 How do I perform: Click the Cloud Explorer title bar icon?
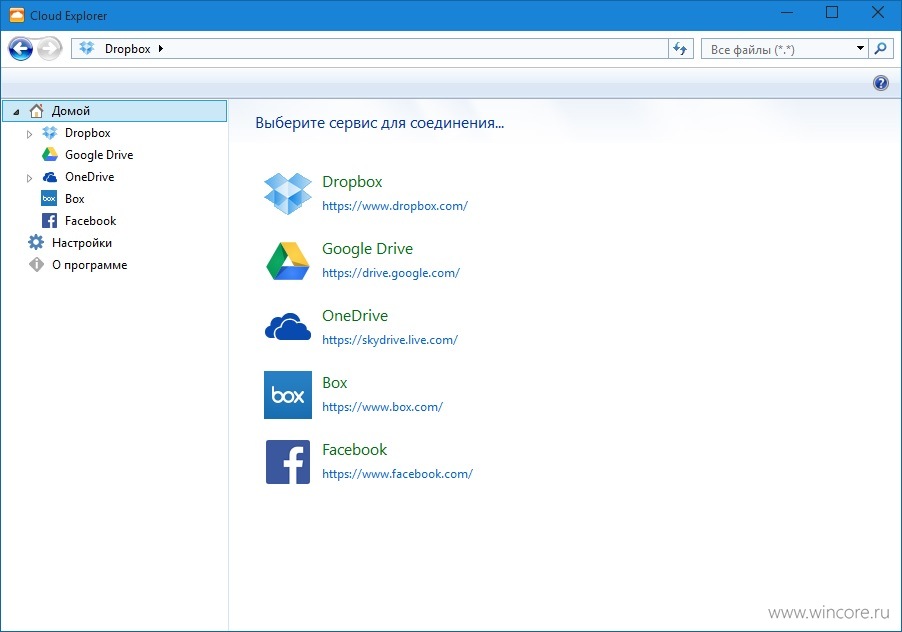[17, 16]
